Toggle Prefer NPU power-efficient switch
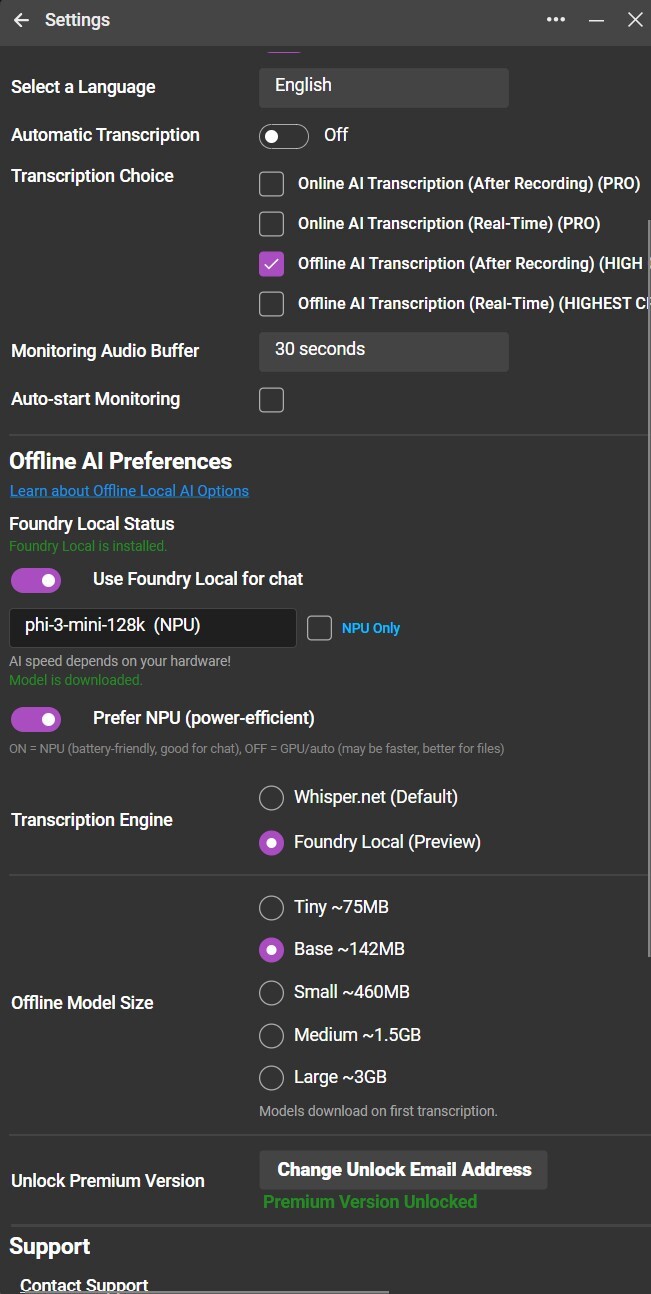 [x=36, y=719]
